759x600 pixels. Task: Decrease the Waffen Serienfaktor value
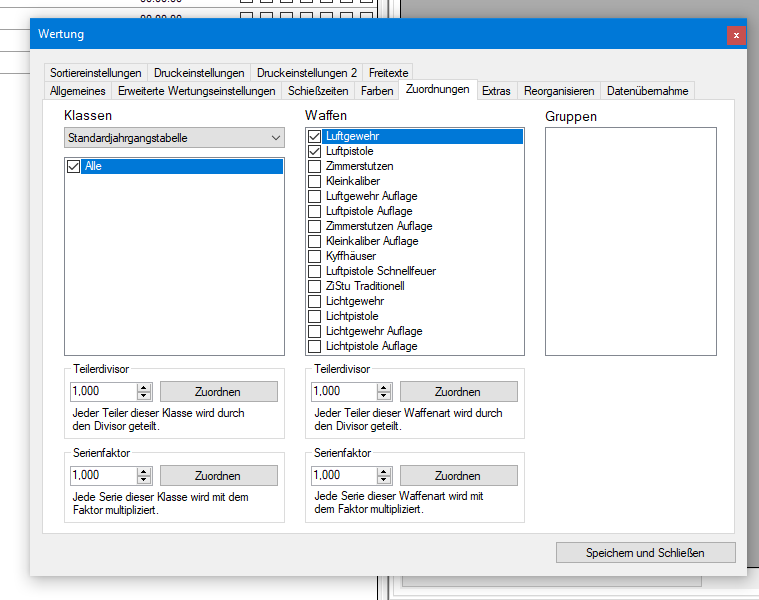tap(385, 480)
